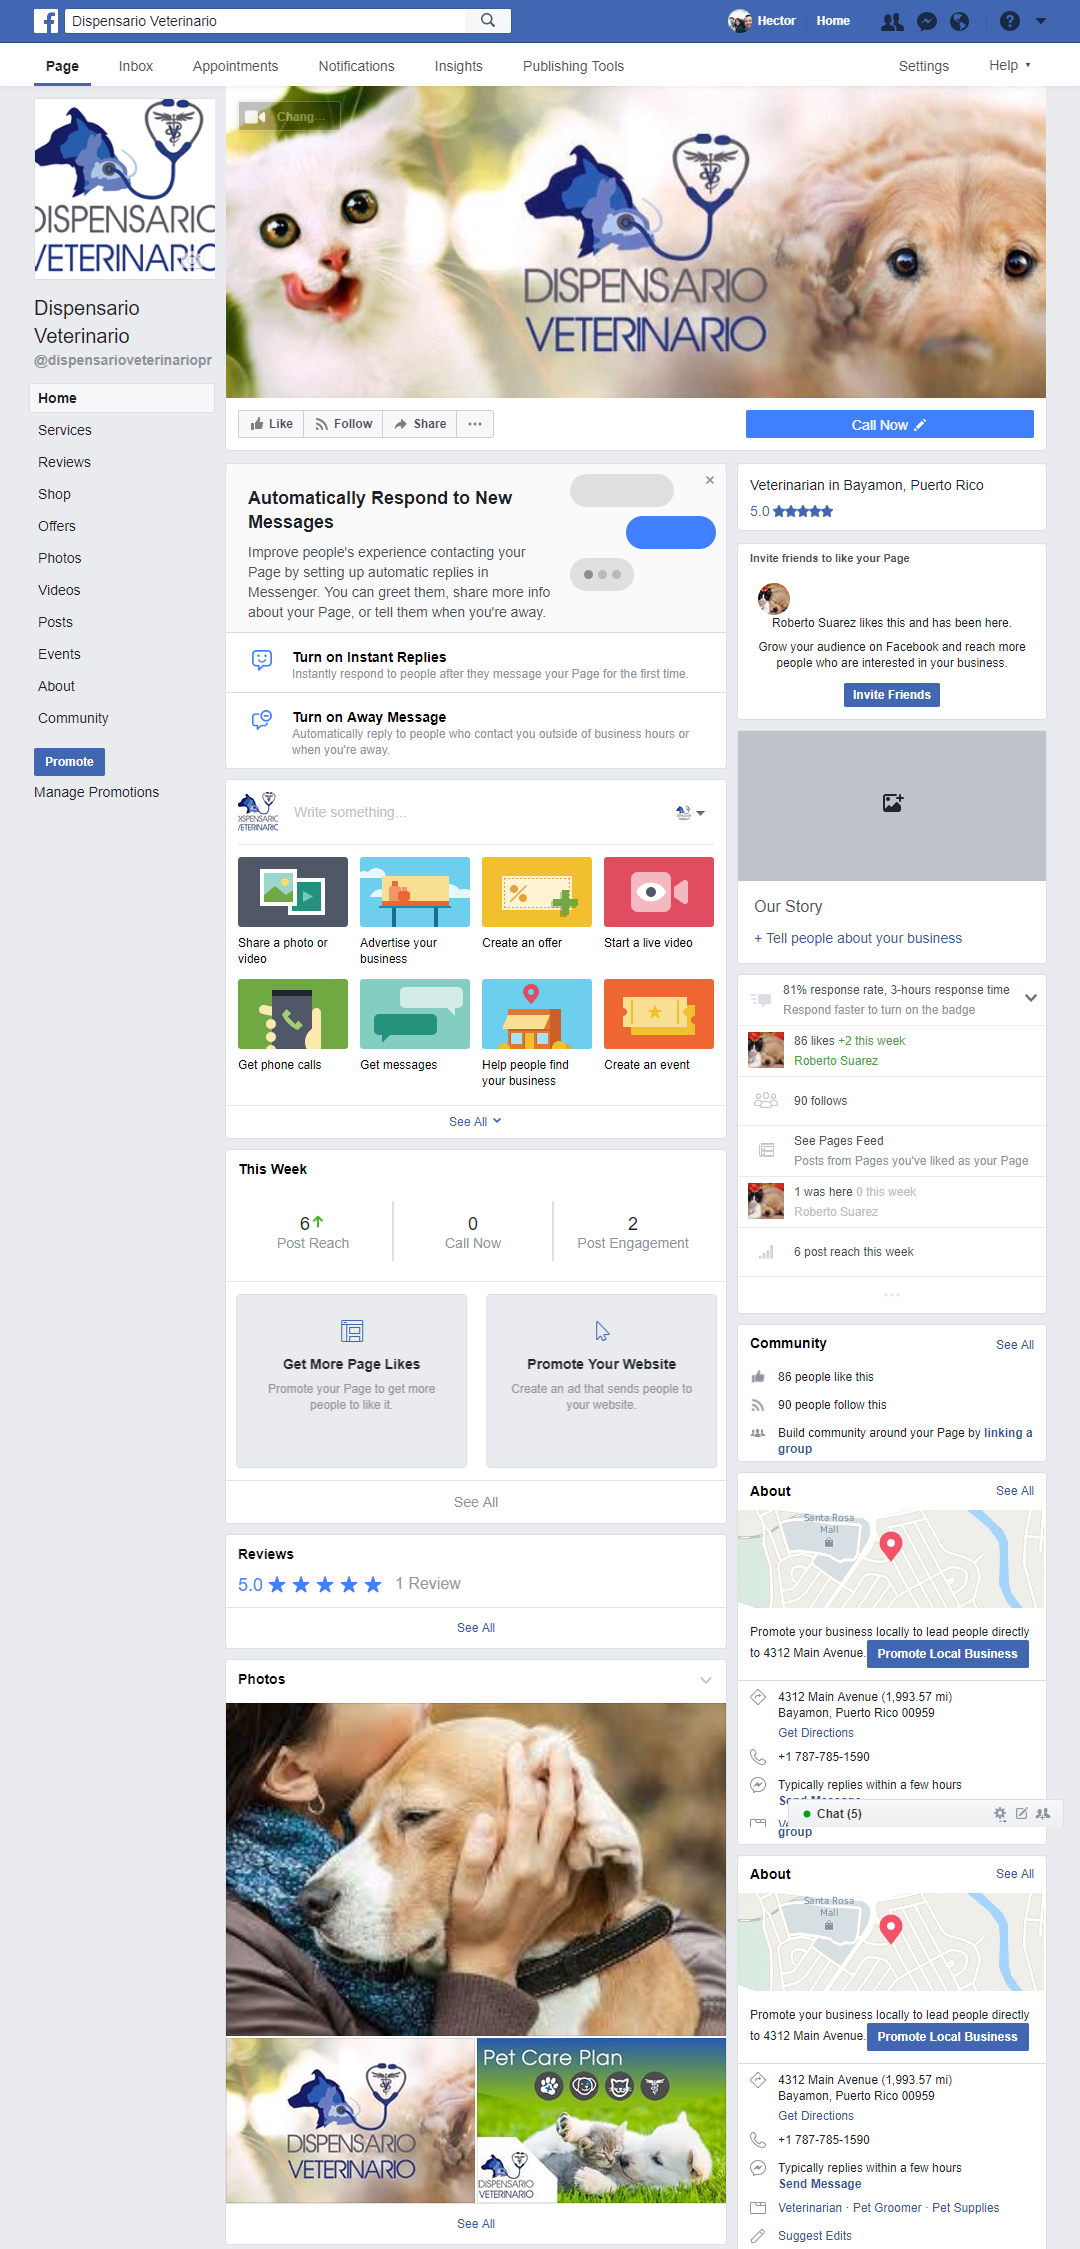This screenshot has height=2249, width=1080.
Task: Click the create group icon in chat bar
Action: pos(1043,1813)
